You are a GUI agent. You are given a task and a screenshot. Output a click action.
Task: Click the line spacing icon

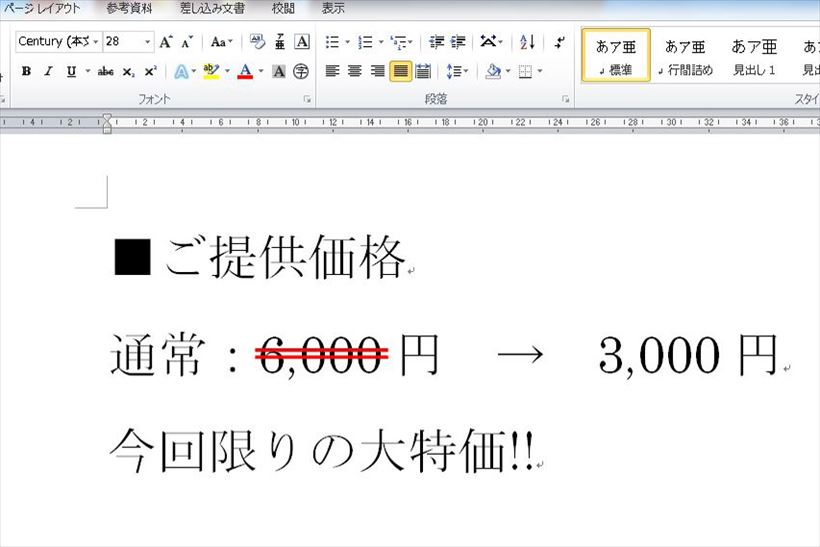tap(453, 71)
